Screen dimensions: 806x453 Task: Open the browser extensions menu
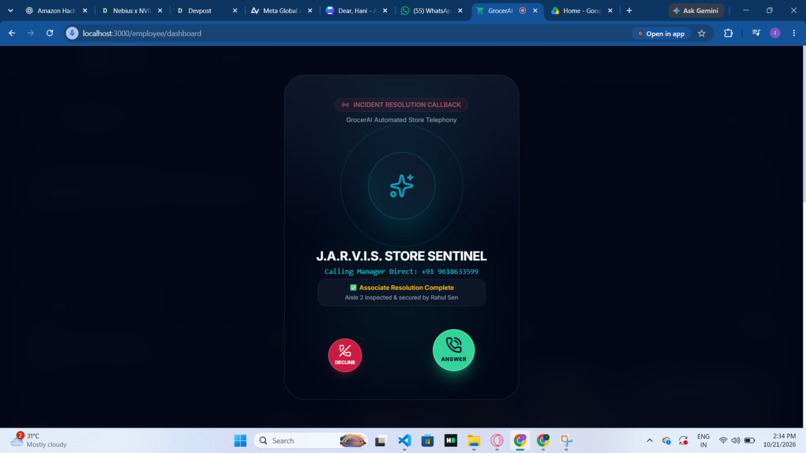coord(728,33)
